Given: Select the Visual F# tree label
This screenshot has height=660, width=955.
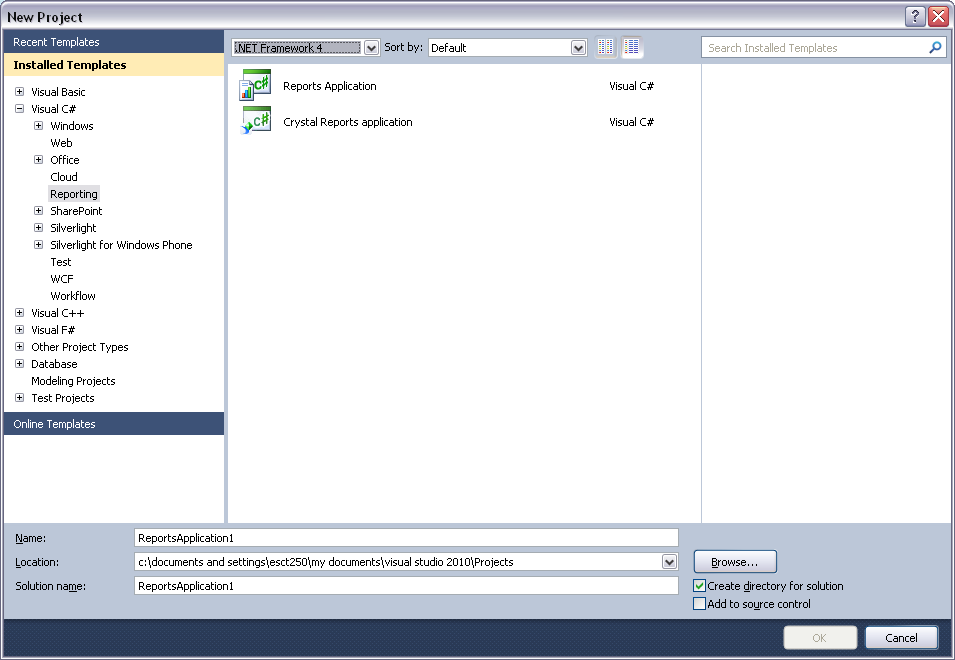Looking at the screenshot, I should (x=53, y=330).
